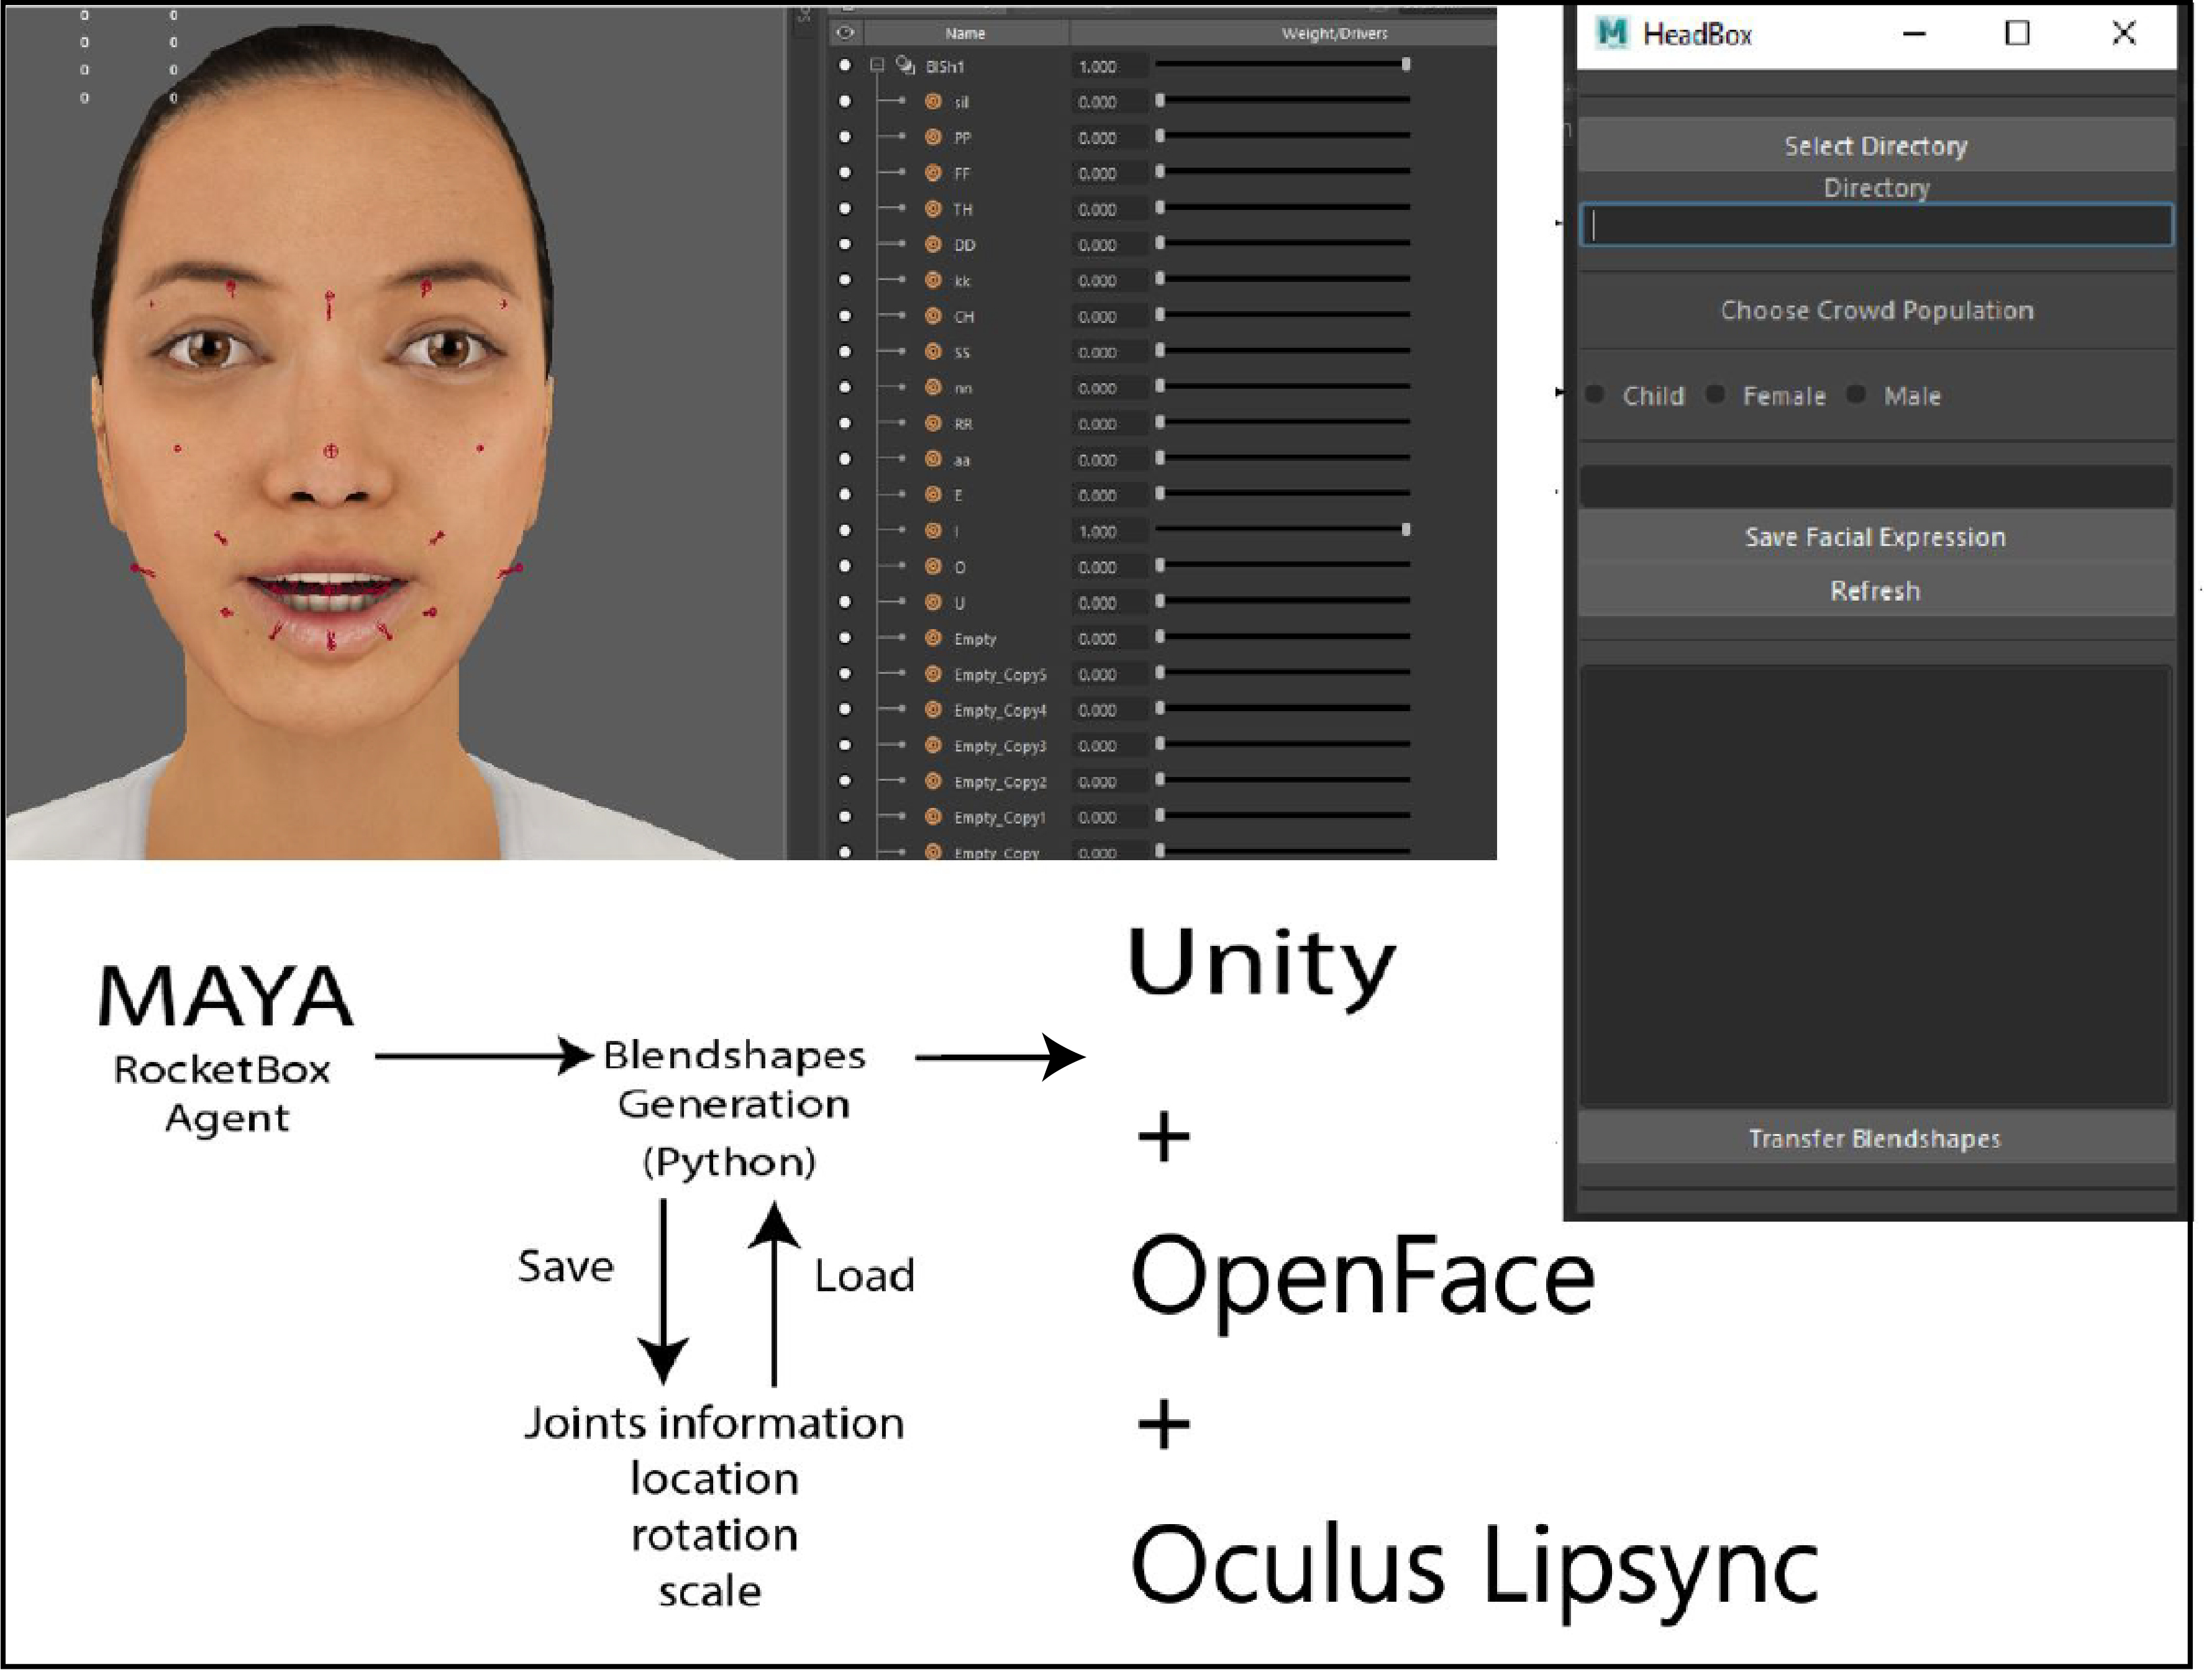Choose the Child crowd population radio button
Image resolution: width=2204 pixels, height=1680 pixels.
(1596, 395)
